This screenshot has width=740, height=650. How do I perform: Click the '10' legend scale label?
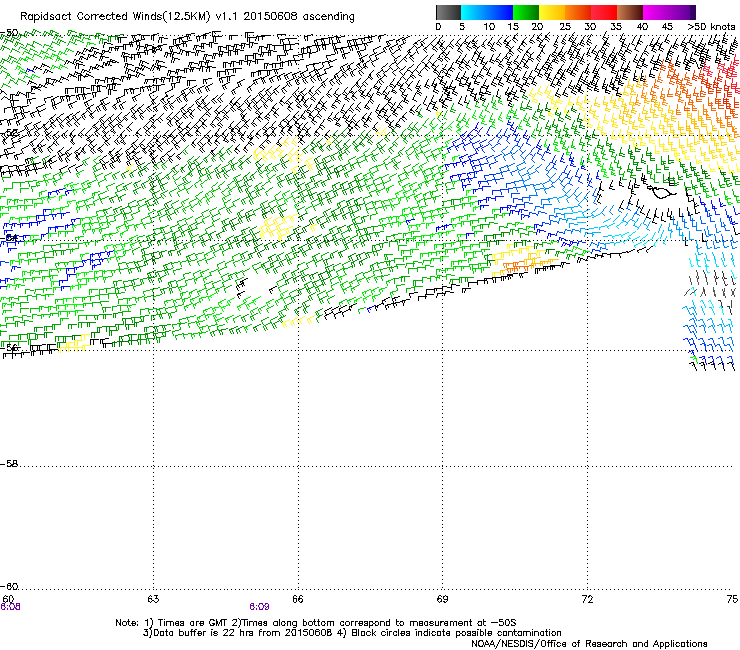489,27
